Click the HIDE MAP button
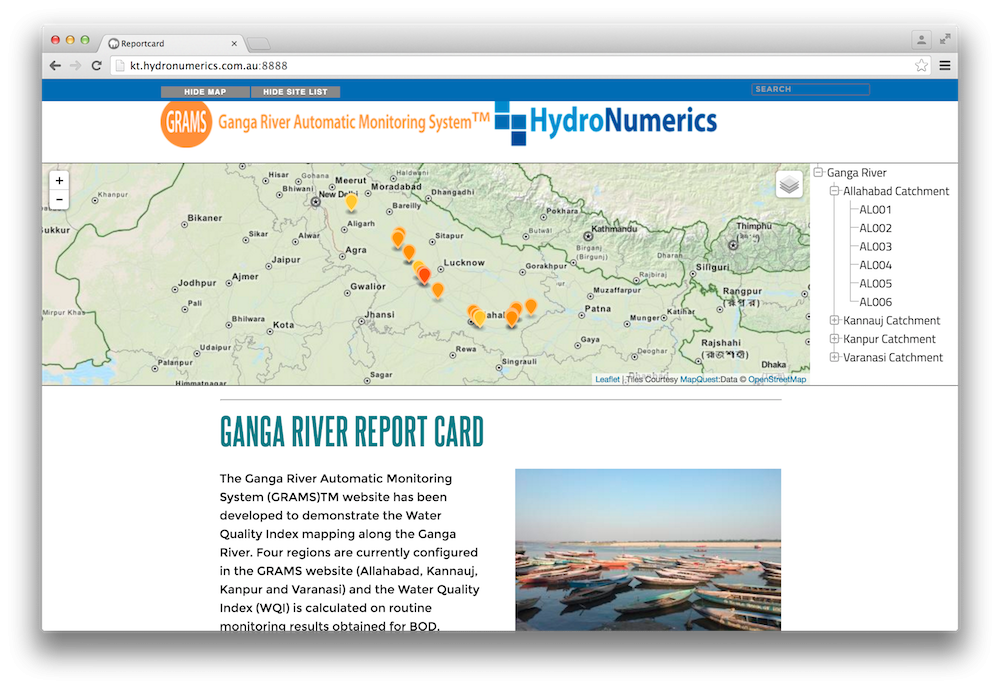The image size is (1000, 689). [x=205, y=92]
